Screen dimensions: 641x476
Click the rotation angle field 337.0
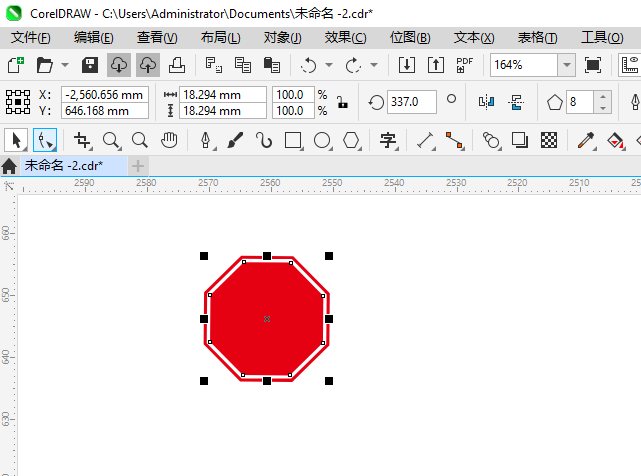point(412,102)
